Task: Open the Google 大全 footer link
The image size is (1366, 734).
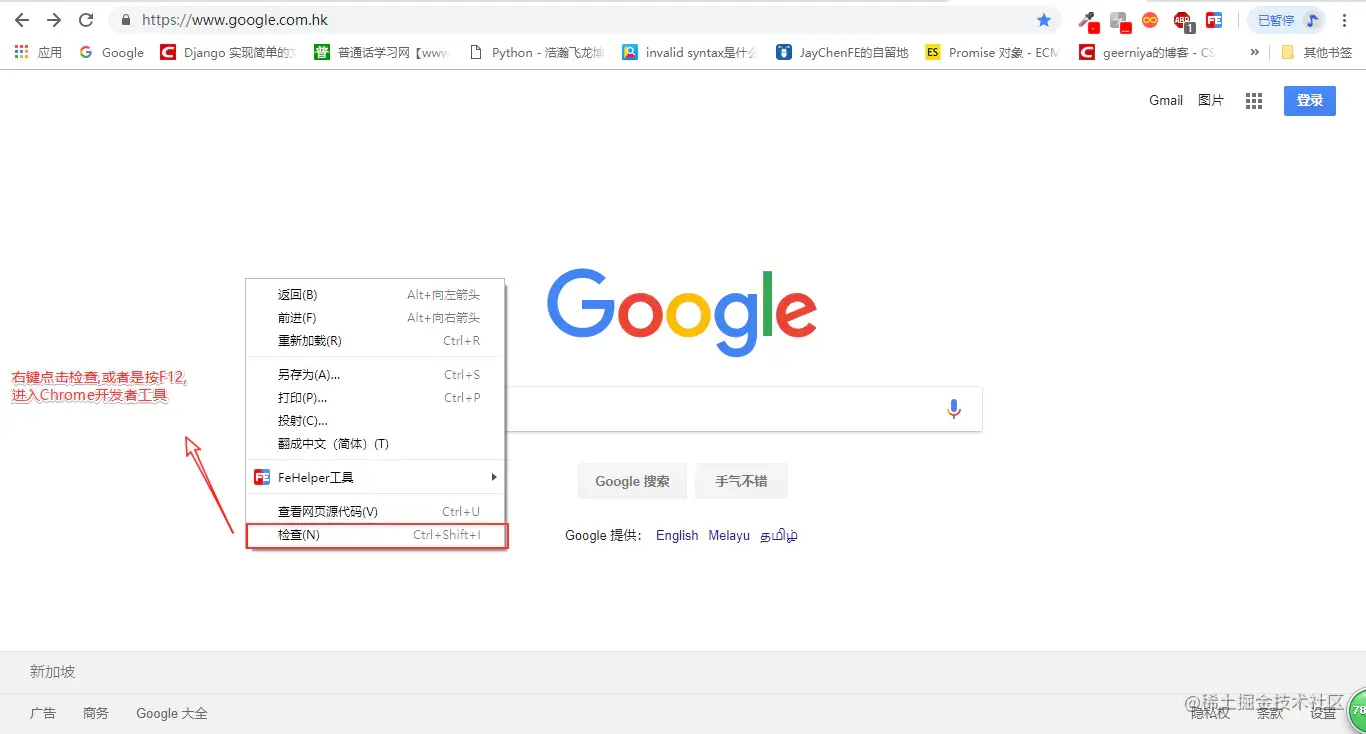Action: coord(172,713)
